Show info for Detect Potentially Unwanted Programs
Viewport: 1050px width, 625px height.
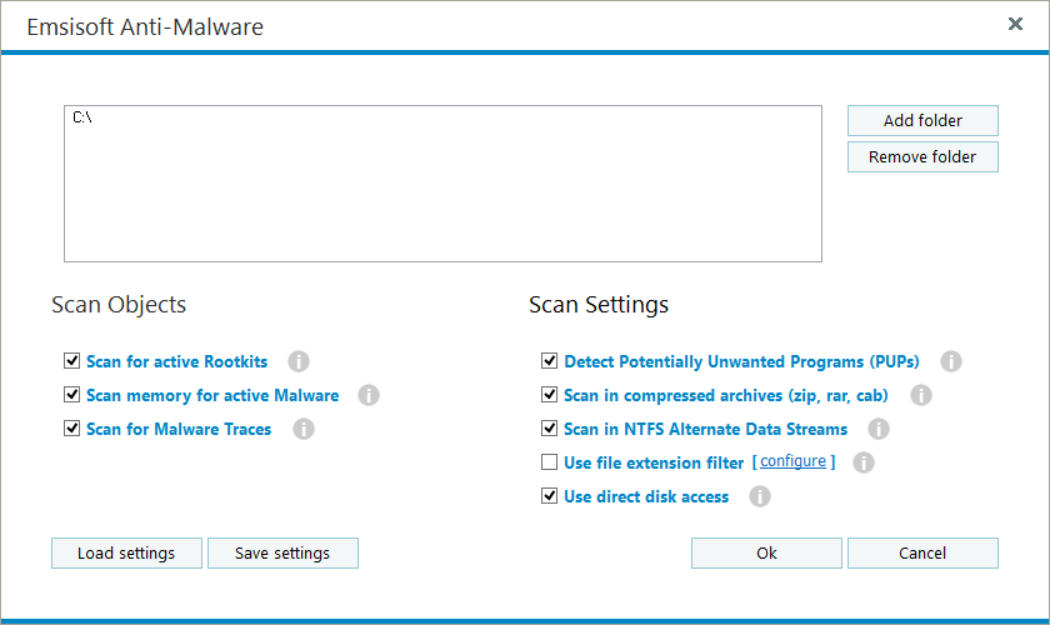(951, 362)
